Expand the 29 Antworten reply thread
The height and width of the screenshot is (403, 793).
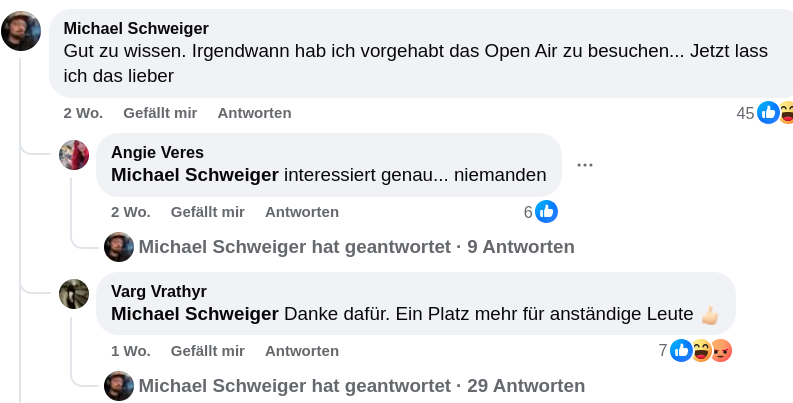pos(361,386)
